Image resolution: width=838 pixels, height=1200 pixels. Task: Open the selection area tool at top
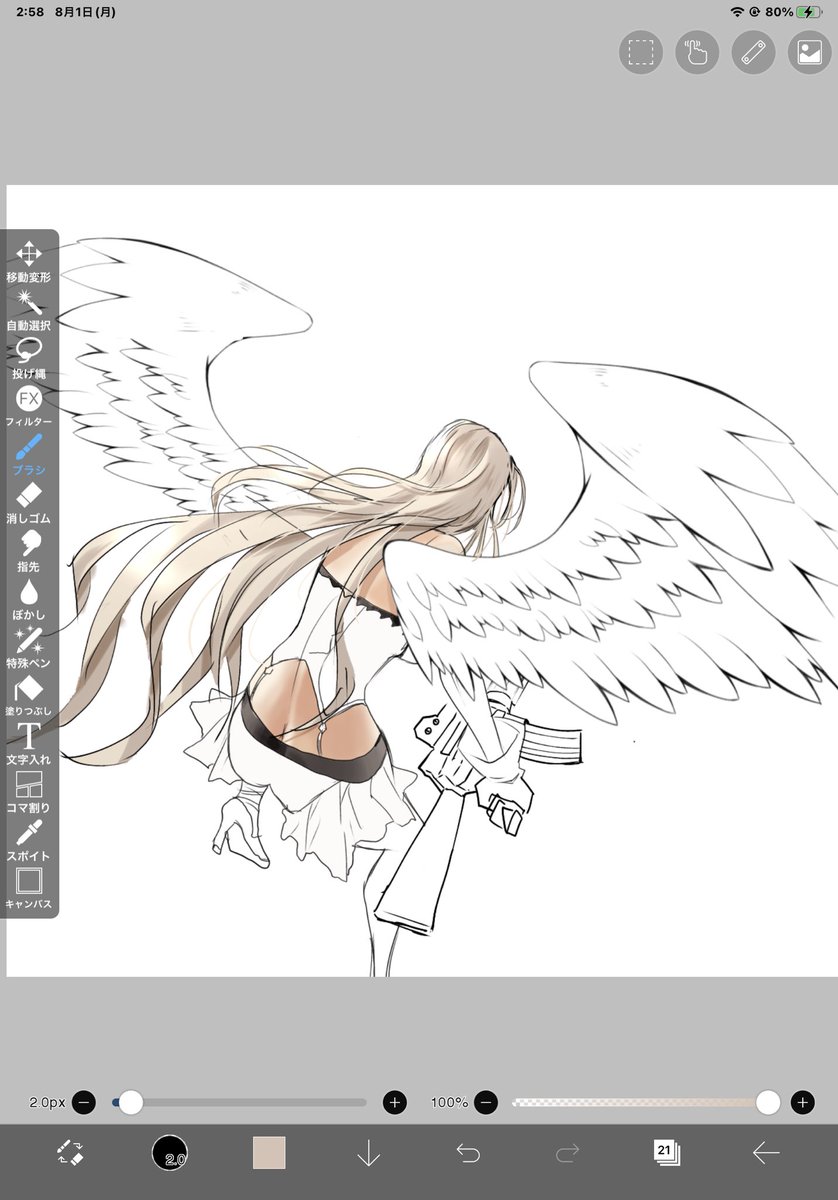point(641,52)
